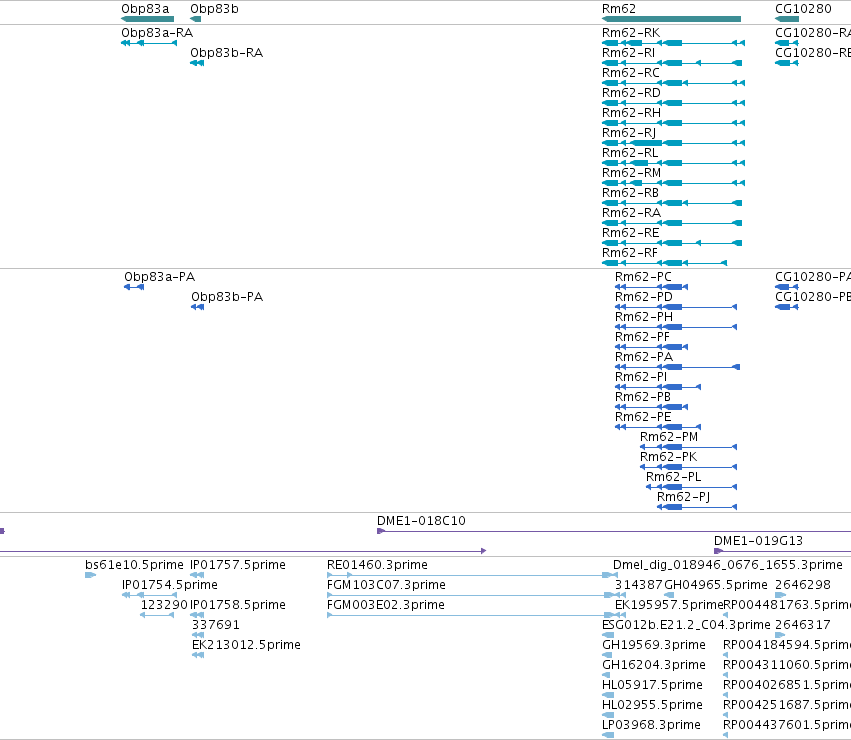
Task: Select protein Obp83b-PA
Action: click(227, 297)
